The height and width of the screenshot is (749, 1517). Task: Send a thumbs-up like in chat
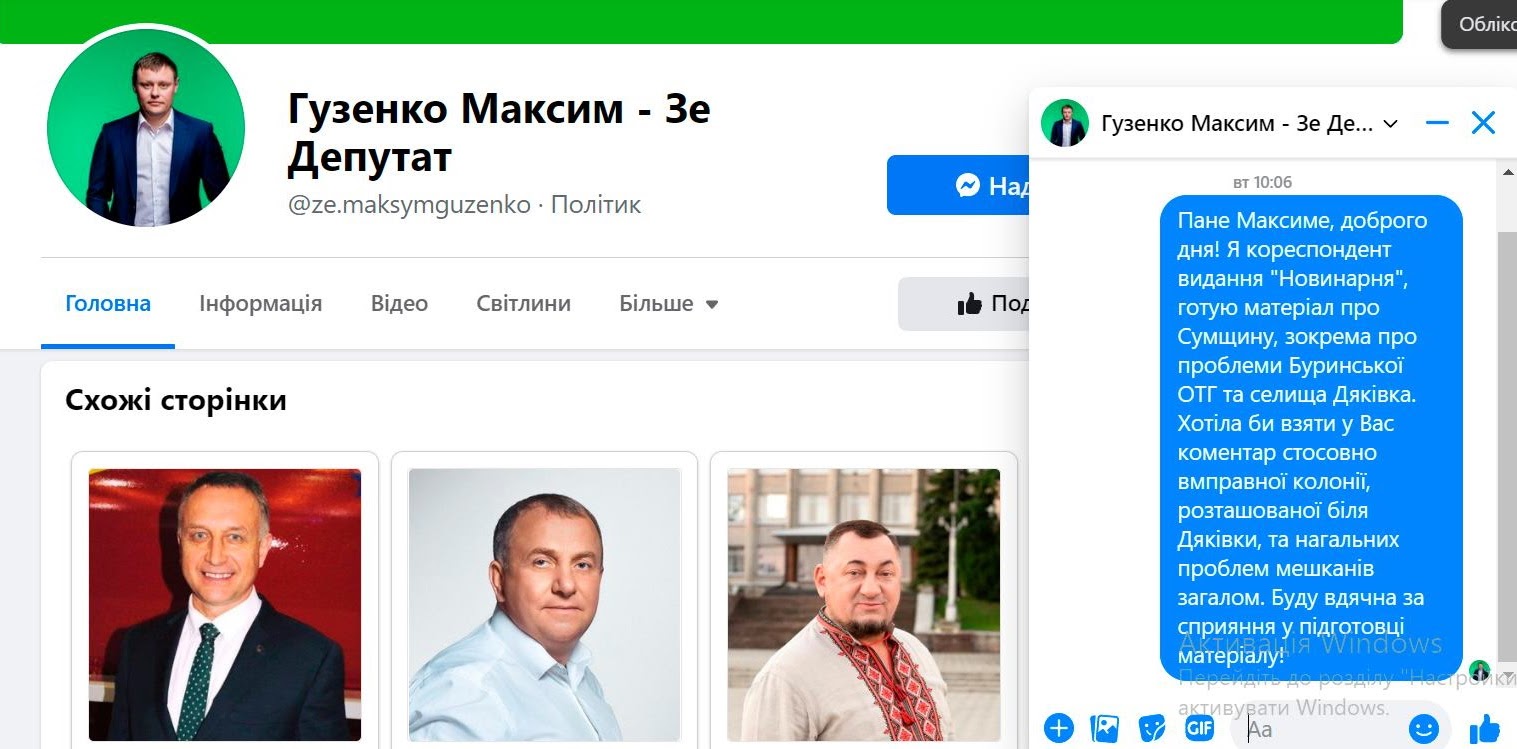coord(1485,727)
